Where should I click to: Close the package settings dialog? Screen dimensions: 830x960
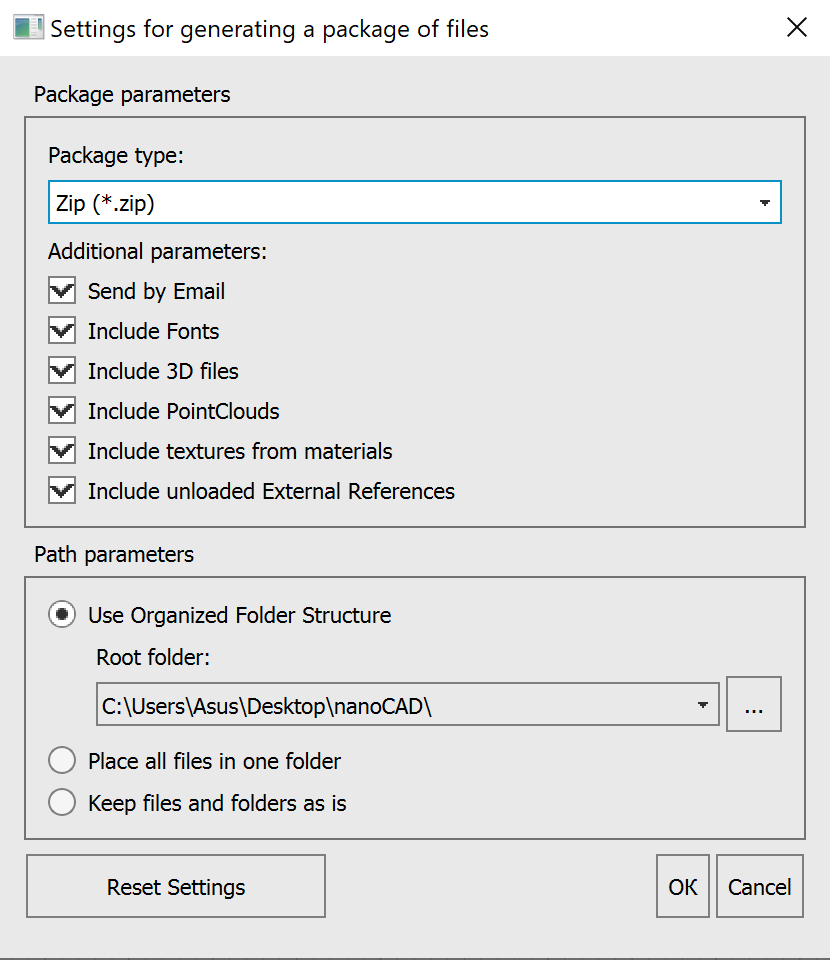point(797,28)
